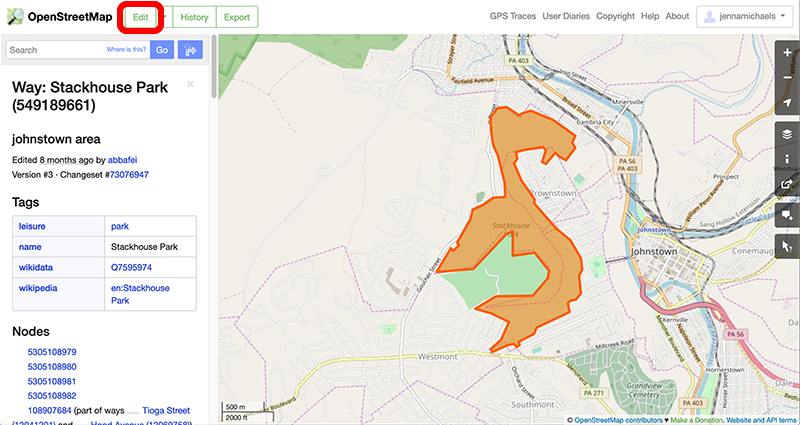Close the Stackhouse Park sidebar panel
Screen dimensions: 800x425
click(190, 84)
